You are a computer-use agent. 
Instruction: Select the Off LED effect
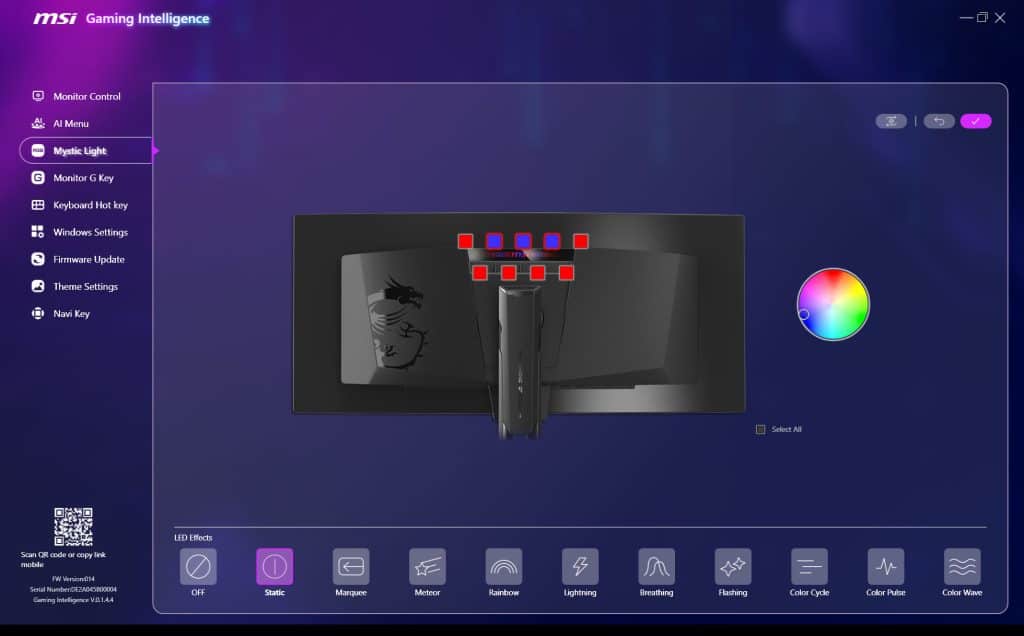point(197,567)
